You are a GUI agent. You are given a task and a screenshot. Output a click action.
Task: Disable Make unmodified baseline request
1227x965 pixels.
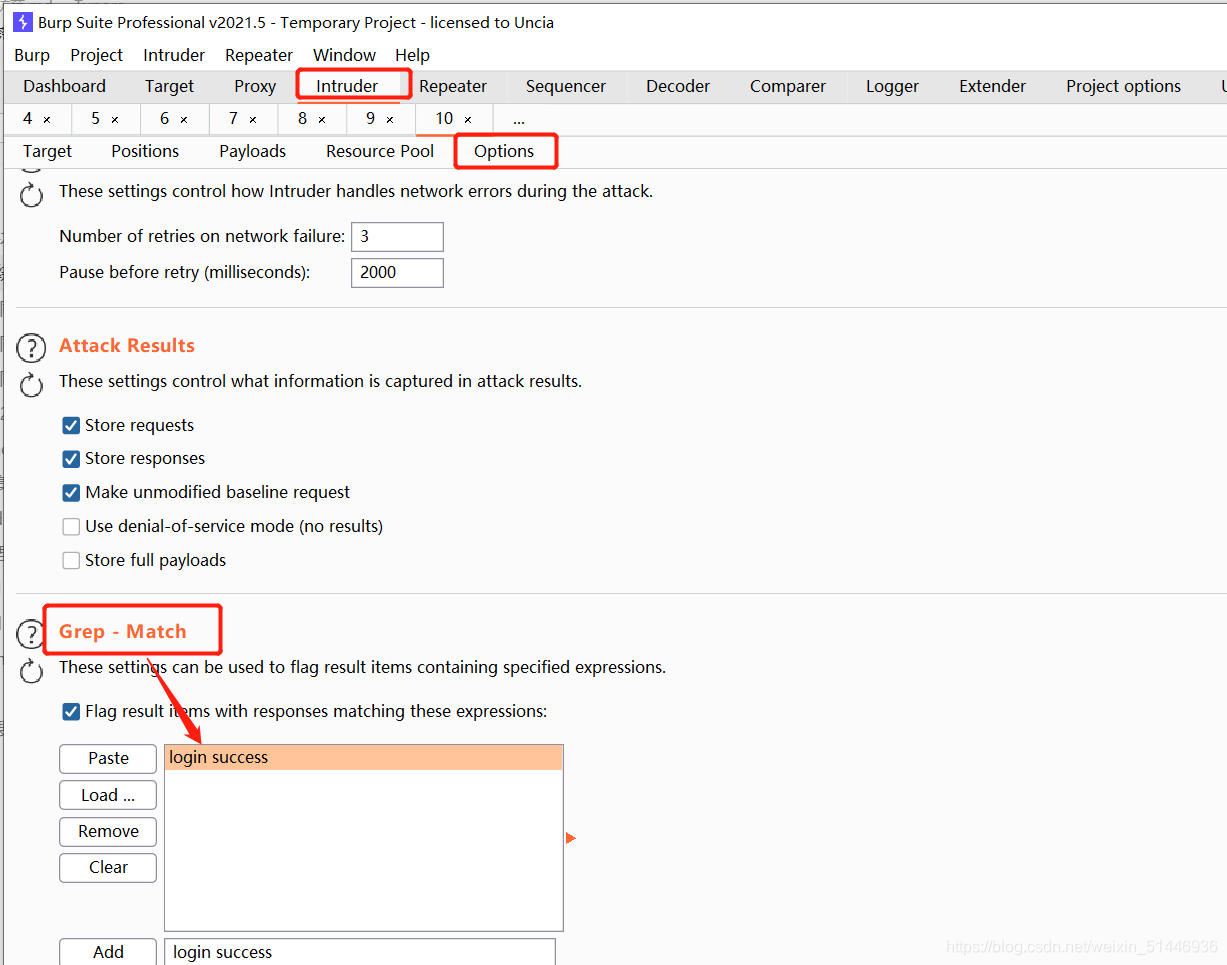pyautogui.click(x=71, y=492)
